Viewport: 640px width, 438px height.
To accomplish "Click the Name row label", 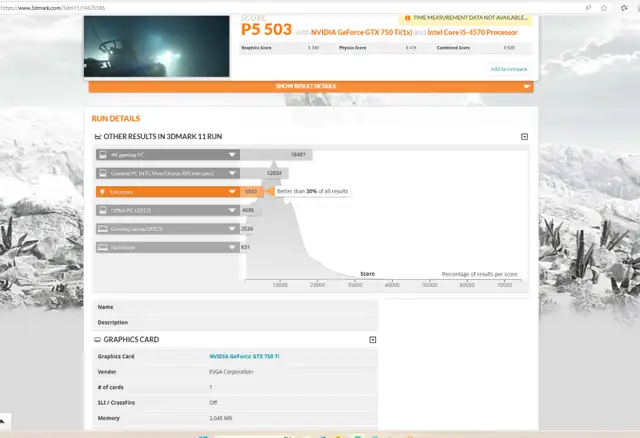I will 105,307.
